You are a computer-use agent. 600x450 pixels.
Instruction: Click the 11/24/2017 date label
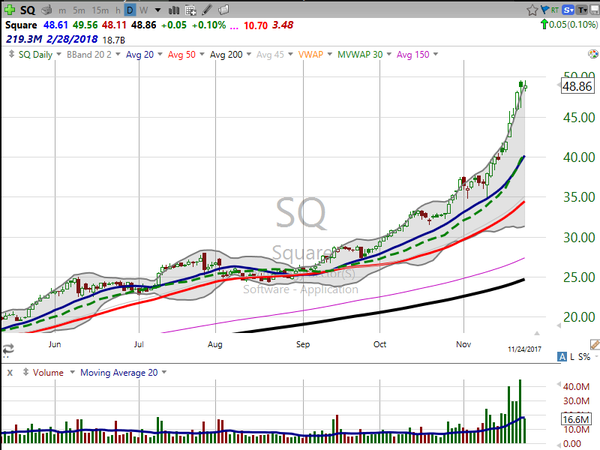pyautogui.click(x=524, y=349)
